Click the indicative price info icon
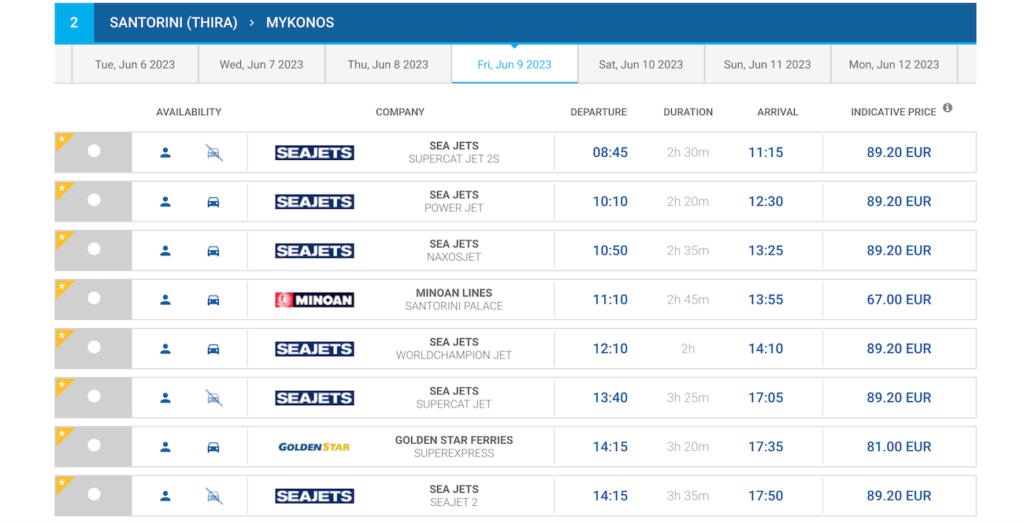The width and height of the screenshot is (1024, 525). pyautogui.click(x=948, y=108)
